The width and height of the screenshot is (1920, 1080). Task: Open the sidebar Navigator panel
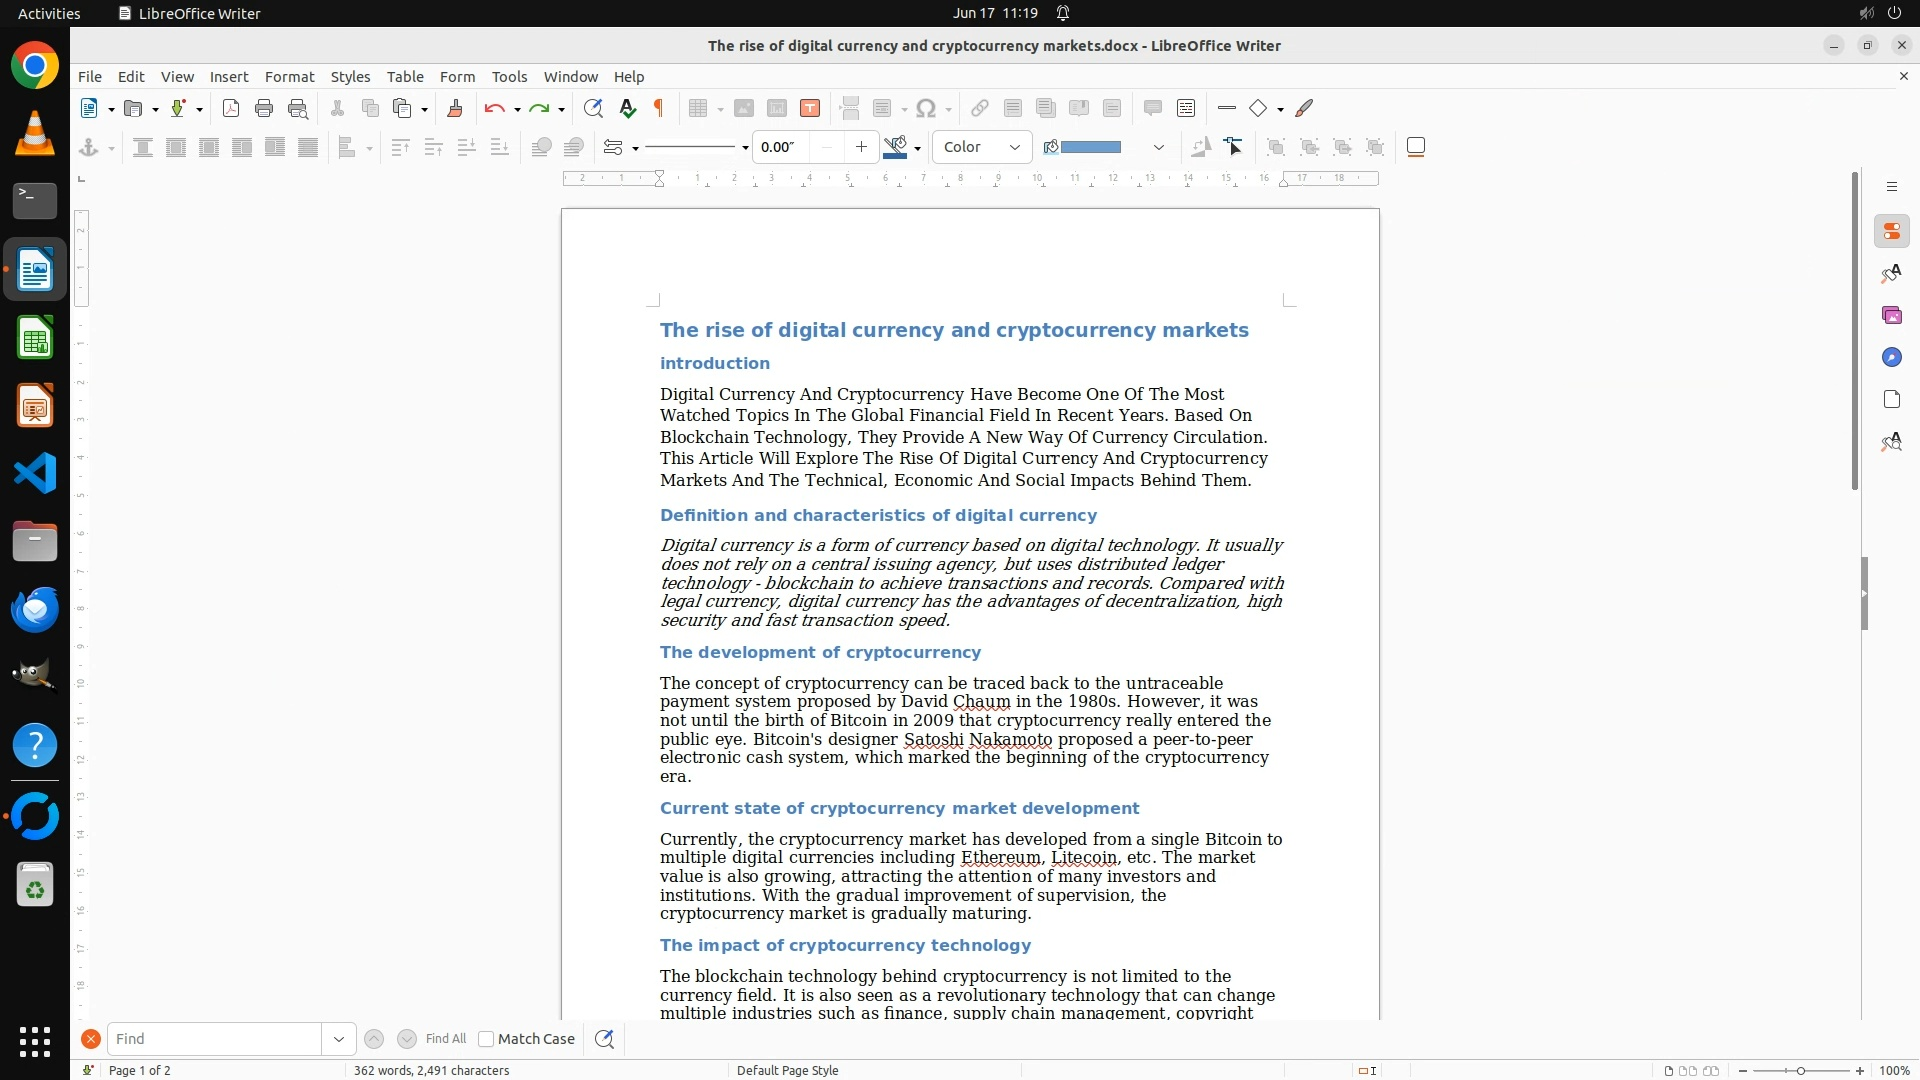(1891, 358)
